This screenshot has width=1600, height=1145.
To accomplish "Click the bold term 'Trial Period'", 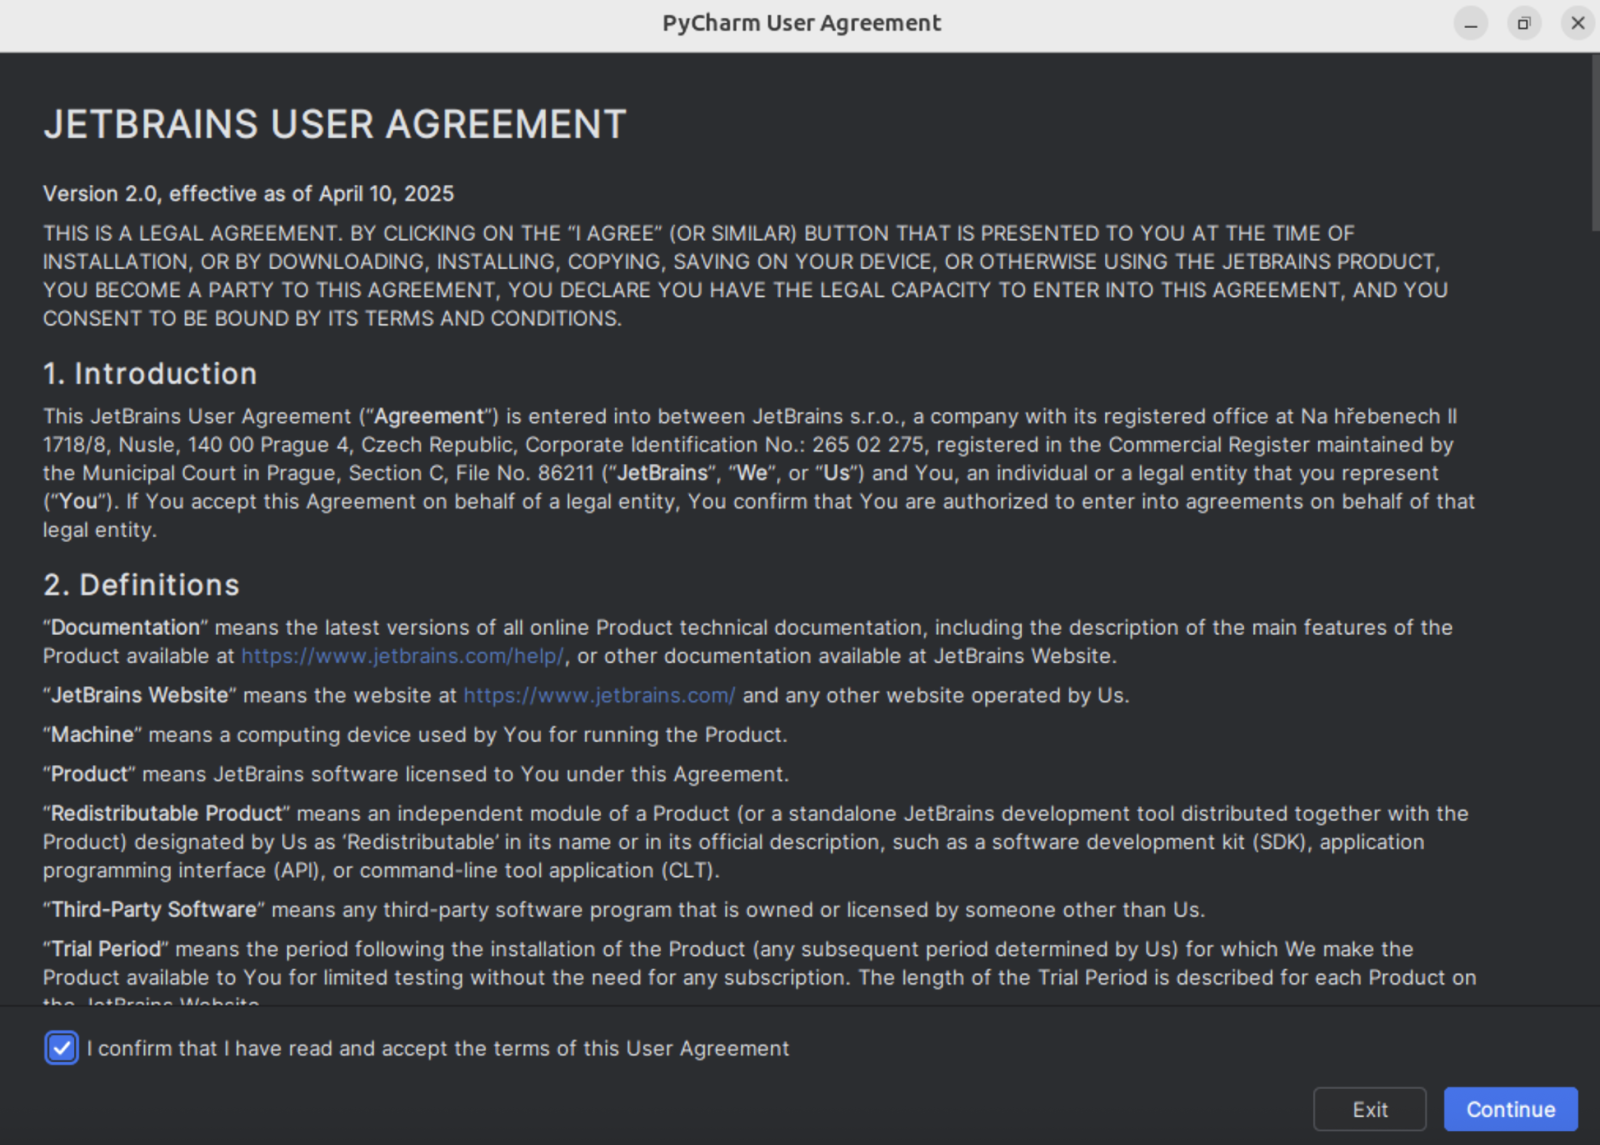I will click(x=105, y=948).
